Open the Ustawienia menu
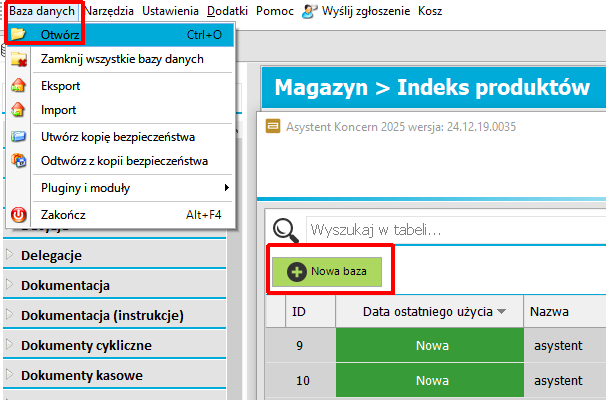This screenshot has width=606, height=400. (x=170, y=11)
